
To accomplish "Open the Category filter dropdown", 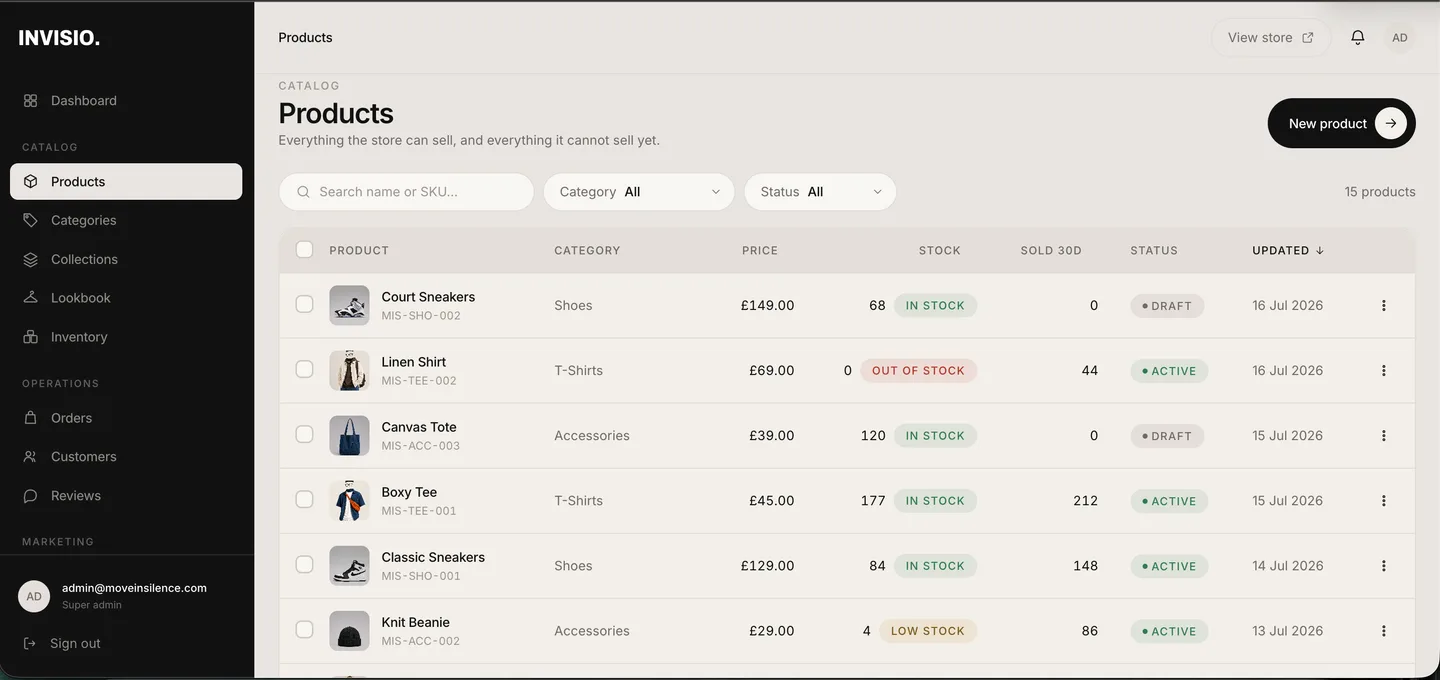I will tap(639, 192).
